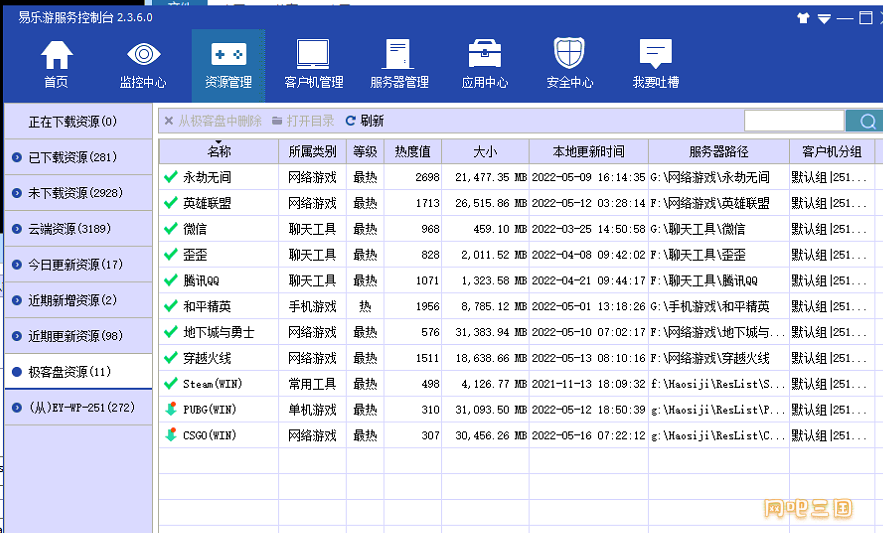Screen dimensions: 883x533
Task: Open 应用中心 toolbox icon
Action: 485,55
